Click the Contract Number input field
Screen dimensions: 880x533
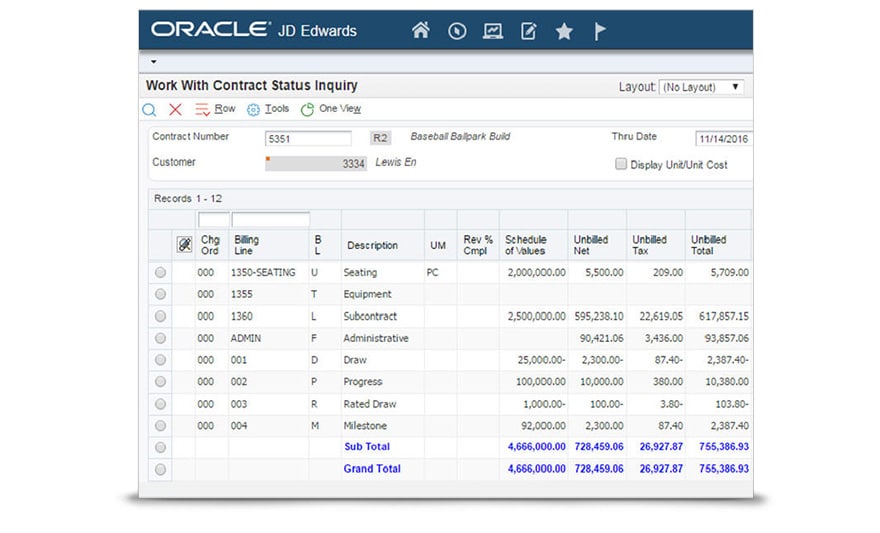coord(308,138)
